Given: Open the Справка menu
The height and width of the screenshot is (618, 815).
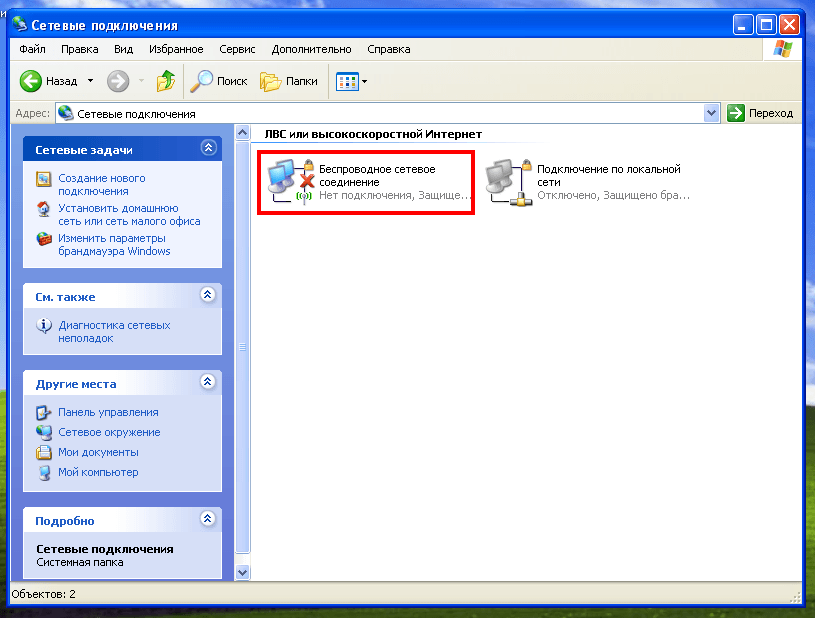Looking at the screenshot, I should [389, 49].
